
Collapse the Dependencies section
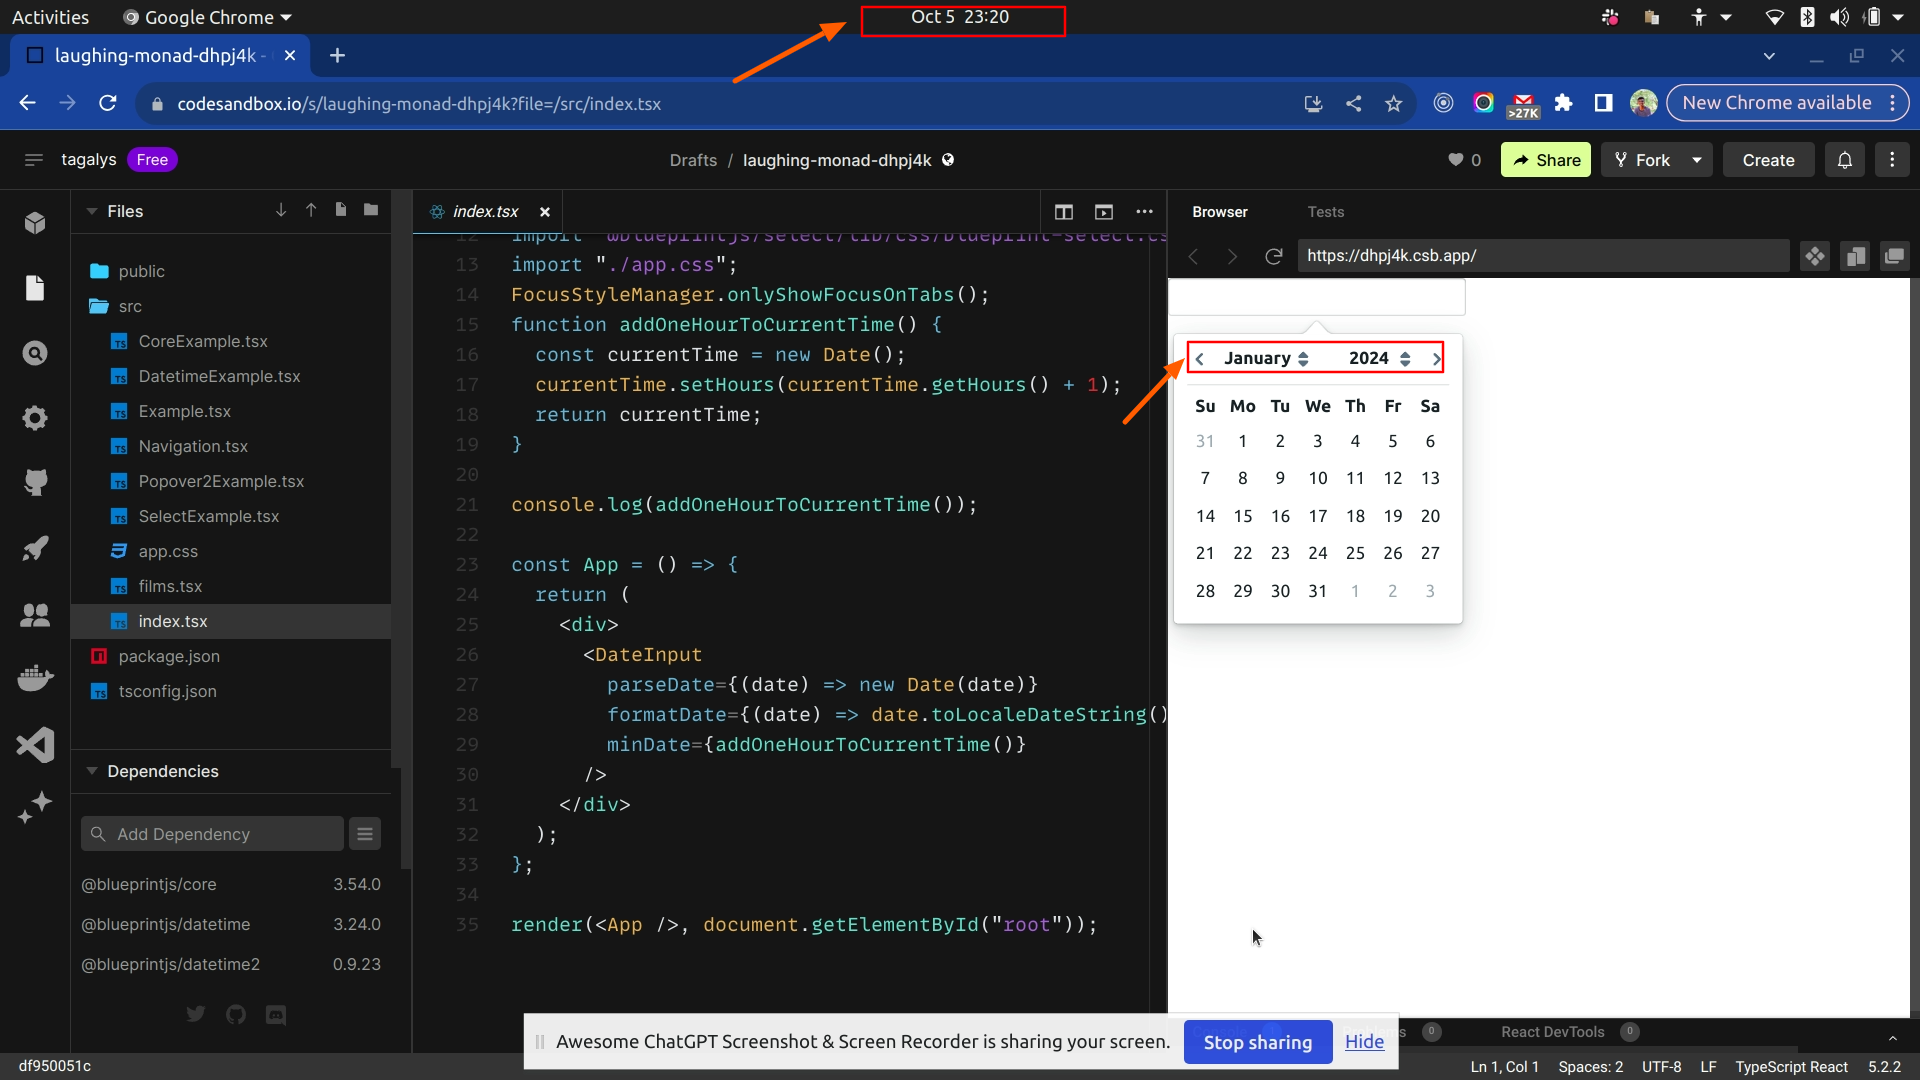[90, 771]
